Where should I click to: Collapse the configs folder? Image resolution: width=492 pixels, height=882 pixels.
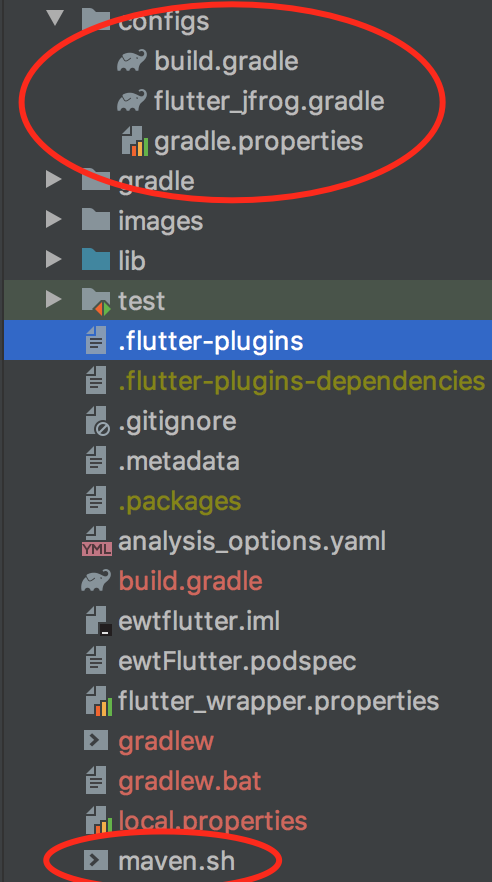click(x=55, y=18)
